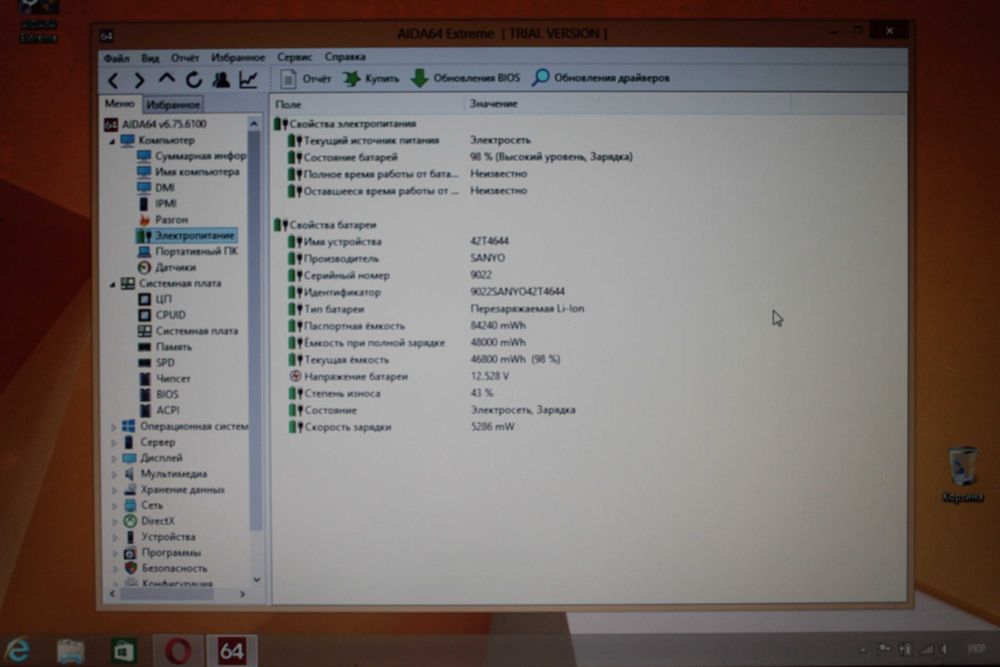Open the Отчёт menu in menu bar
1000x667 pixels.
tap(185, 58)
